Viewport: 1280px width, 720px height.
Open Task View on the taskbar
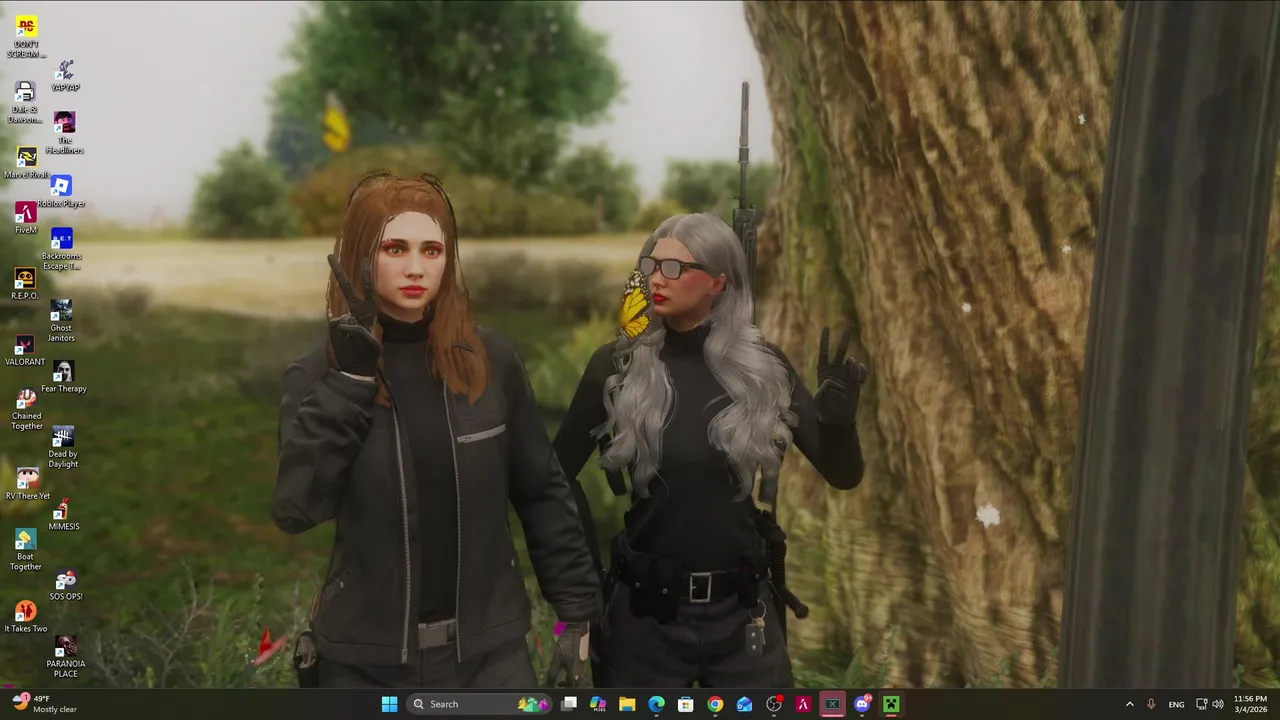click(569, 704)
